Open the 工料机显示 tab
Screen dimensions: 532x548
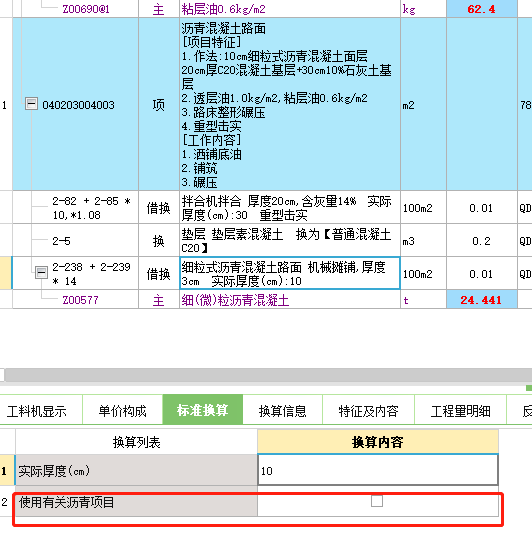(x=37, y=411)
